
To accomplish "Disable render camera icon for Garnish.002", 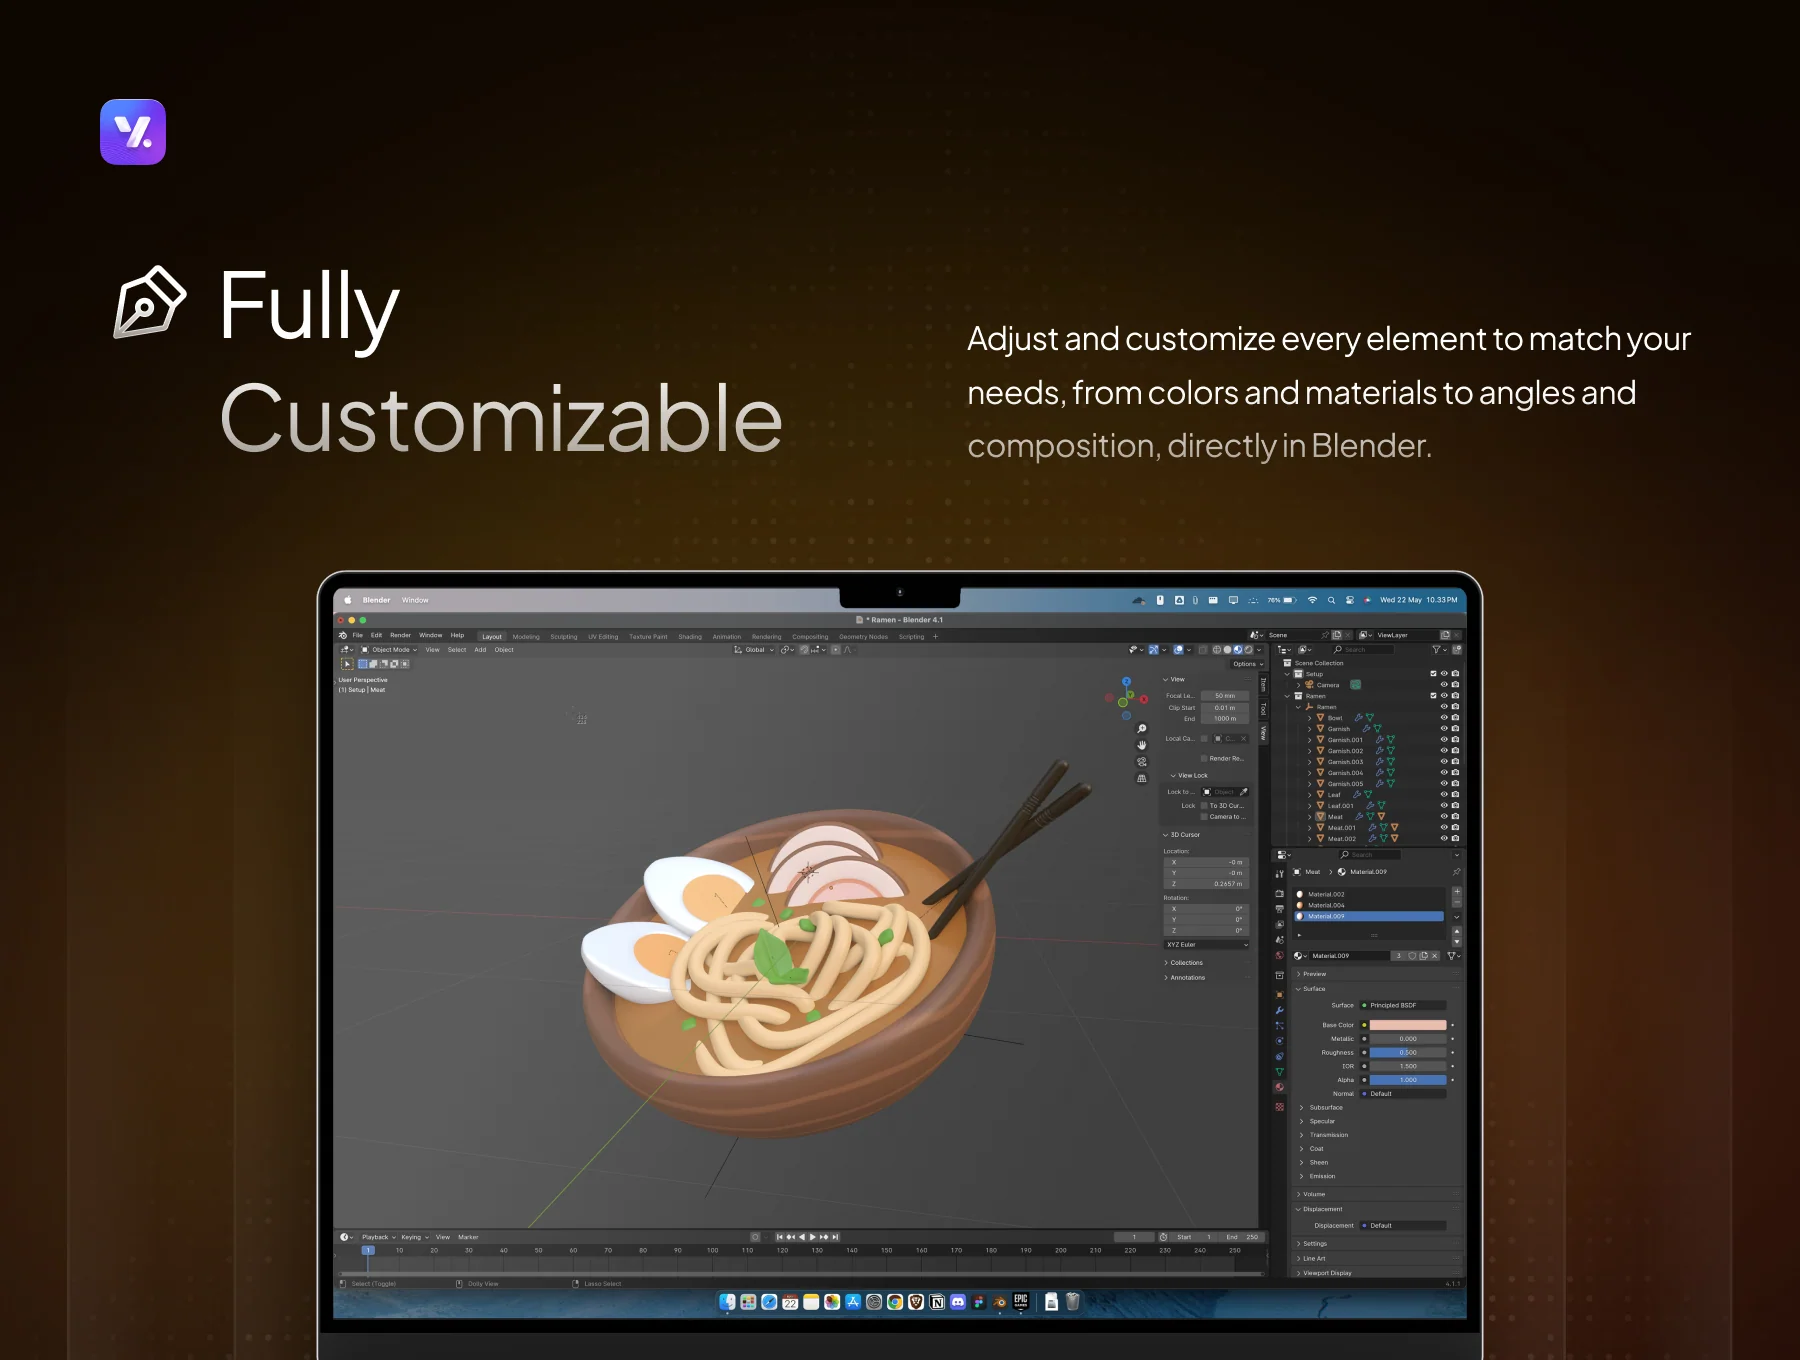I will (x=1455, y=751).
